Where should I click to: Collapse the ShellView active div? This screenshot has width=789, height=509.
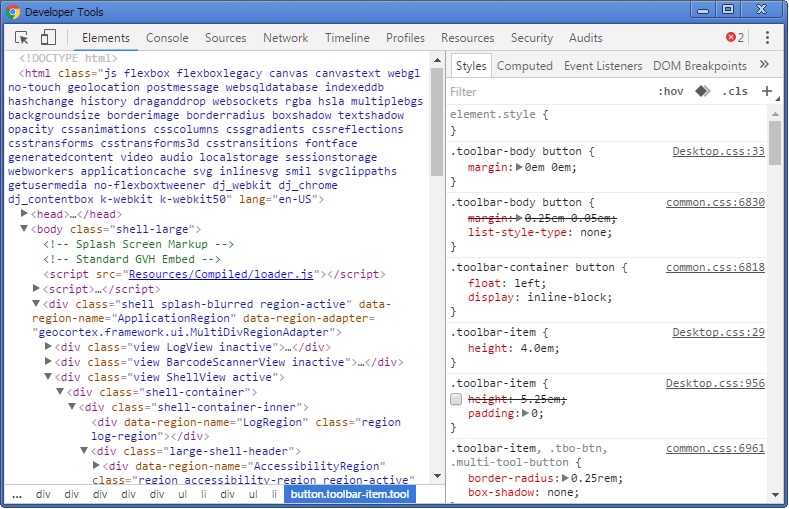48,377
